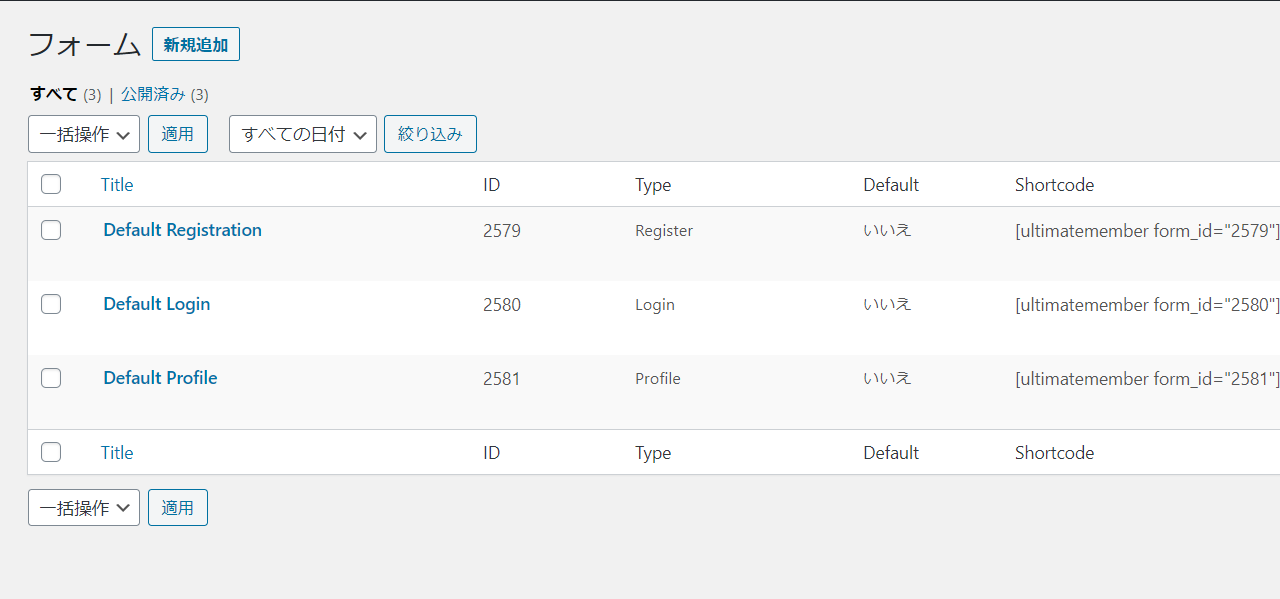Screen dimensions: 1280x599
Task: Switch to the 公開済み filter view
Action: click(153, 94)
